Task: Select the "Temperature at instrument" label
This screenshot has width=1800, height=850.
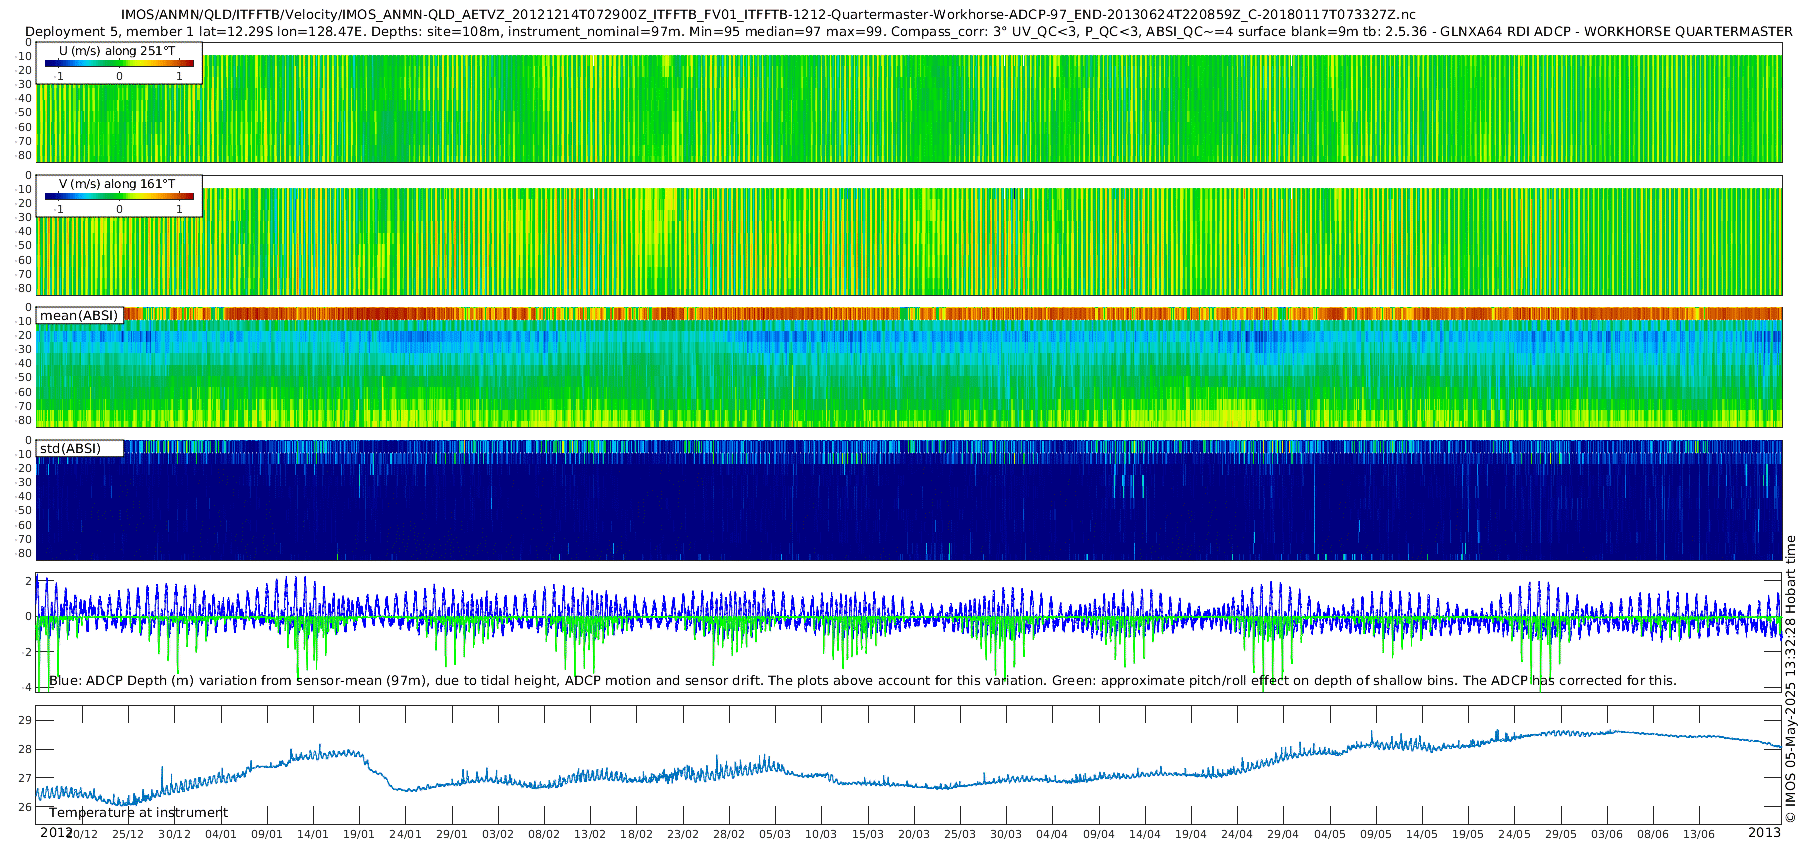Action: [138, 813]
